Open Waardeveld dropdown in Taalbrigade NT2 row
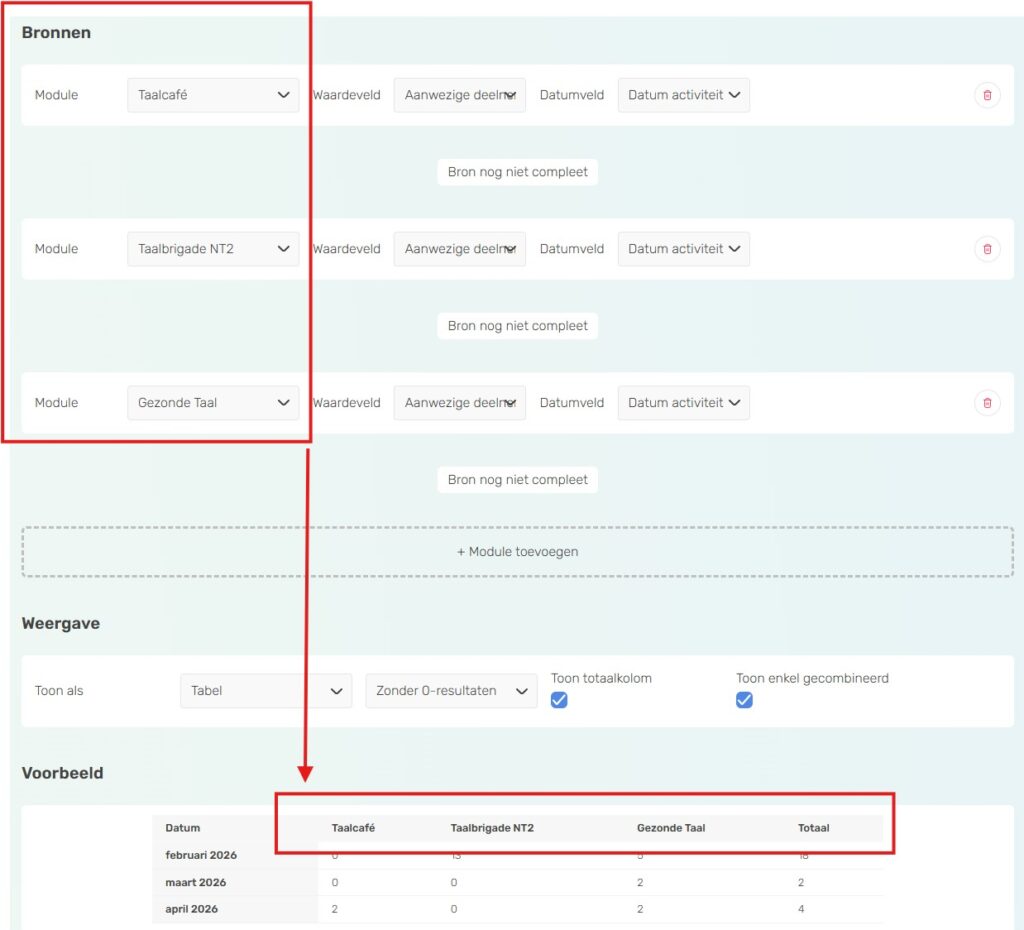The image size is (1024, 930). (459, 249)
